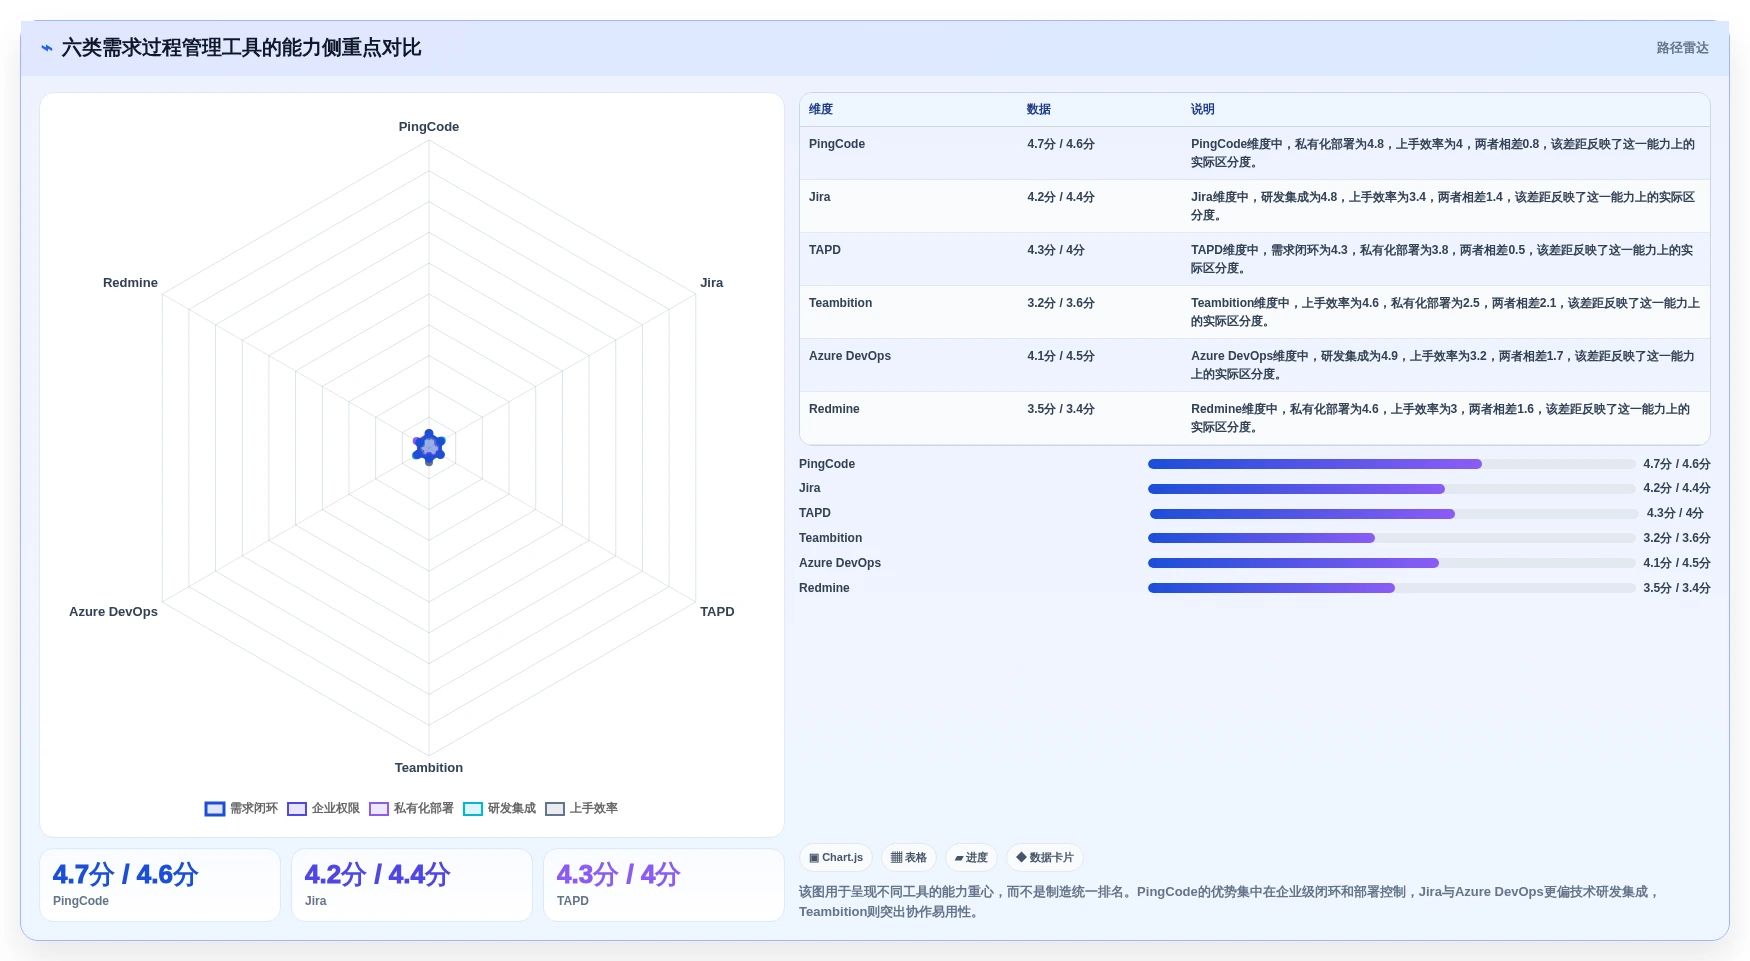
Task: Select the PingCode table row name
Action: [837, 144]
